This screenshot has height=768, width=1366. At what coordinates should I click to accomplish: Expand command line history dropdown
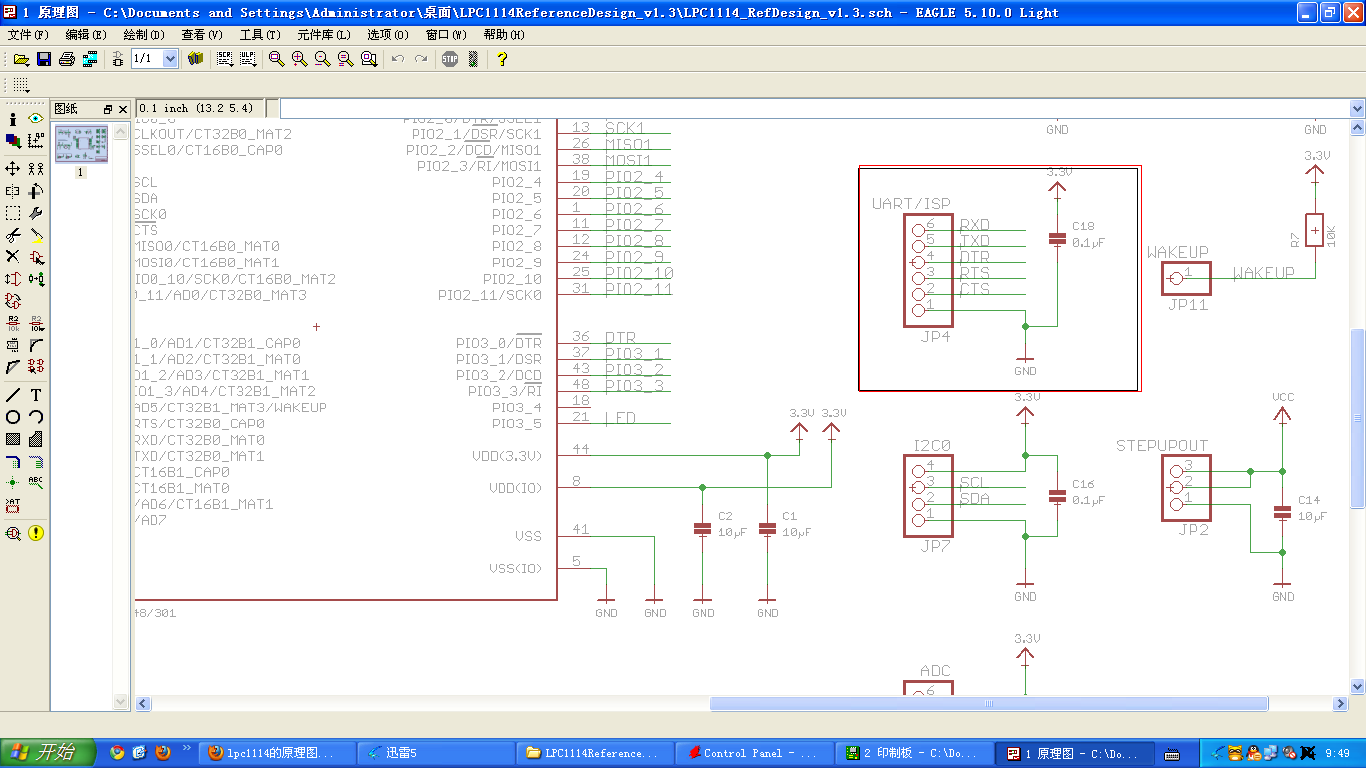point(1357,108)
